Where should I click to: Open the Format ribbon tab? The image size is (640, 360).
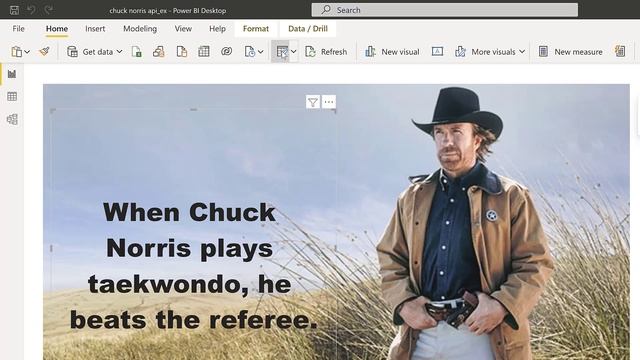[256, 29]
